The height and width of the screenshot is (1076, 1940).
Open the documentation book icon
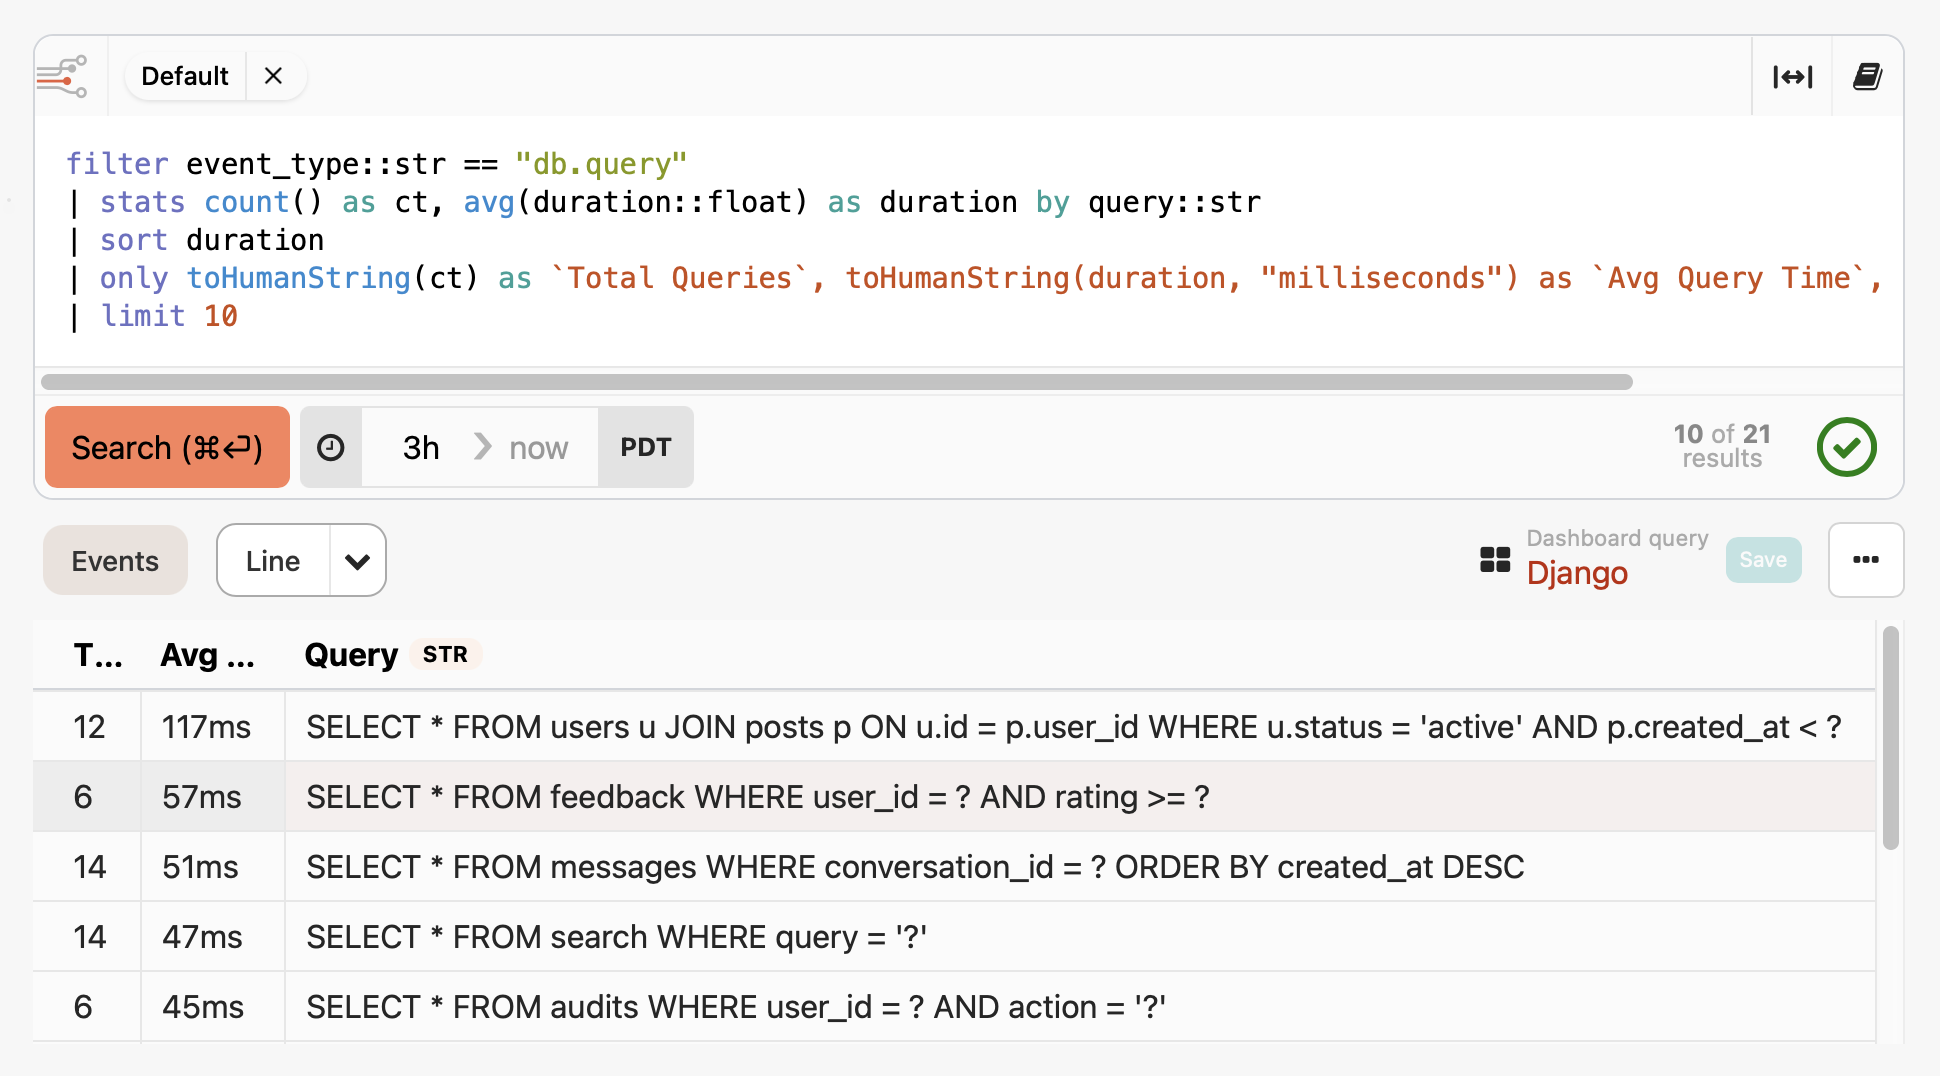coord(1867,77)
